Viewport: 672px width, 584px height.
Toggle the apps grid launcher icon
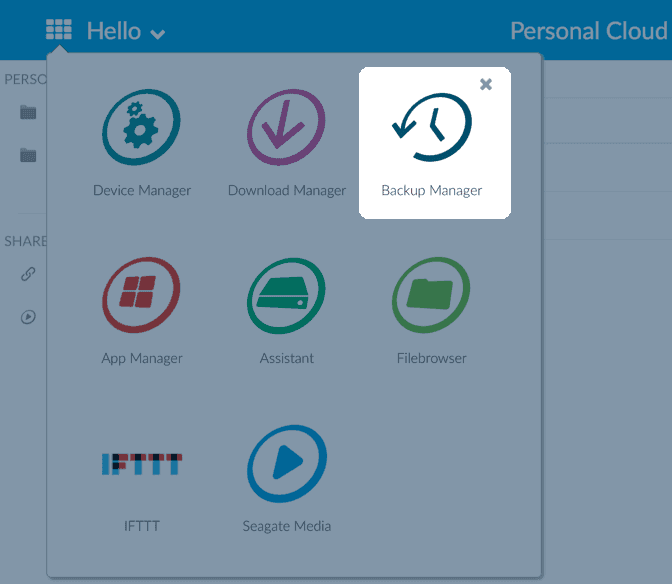click(59, 31)
